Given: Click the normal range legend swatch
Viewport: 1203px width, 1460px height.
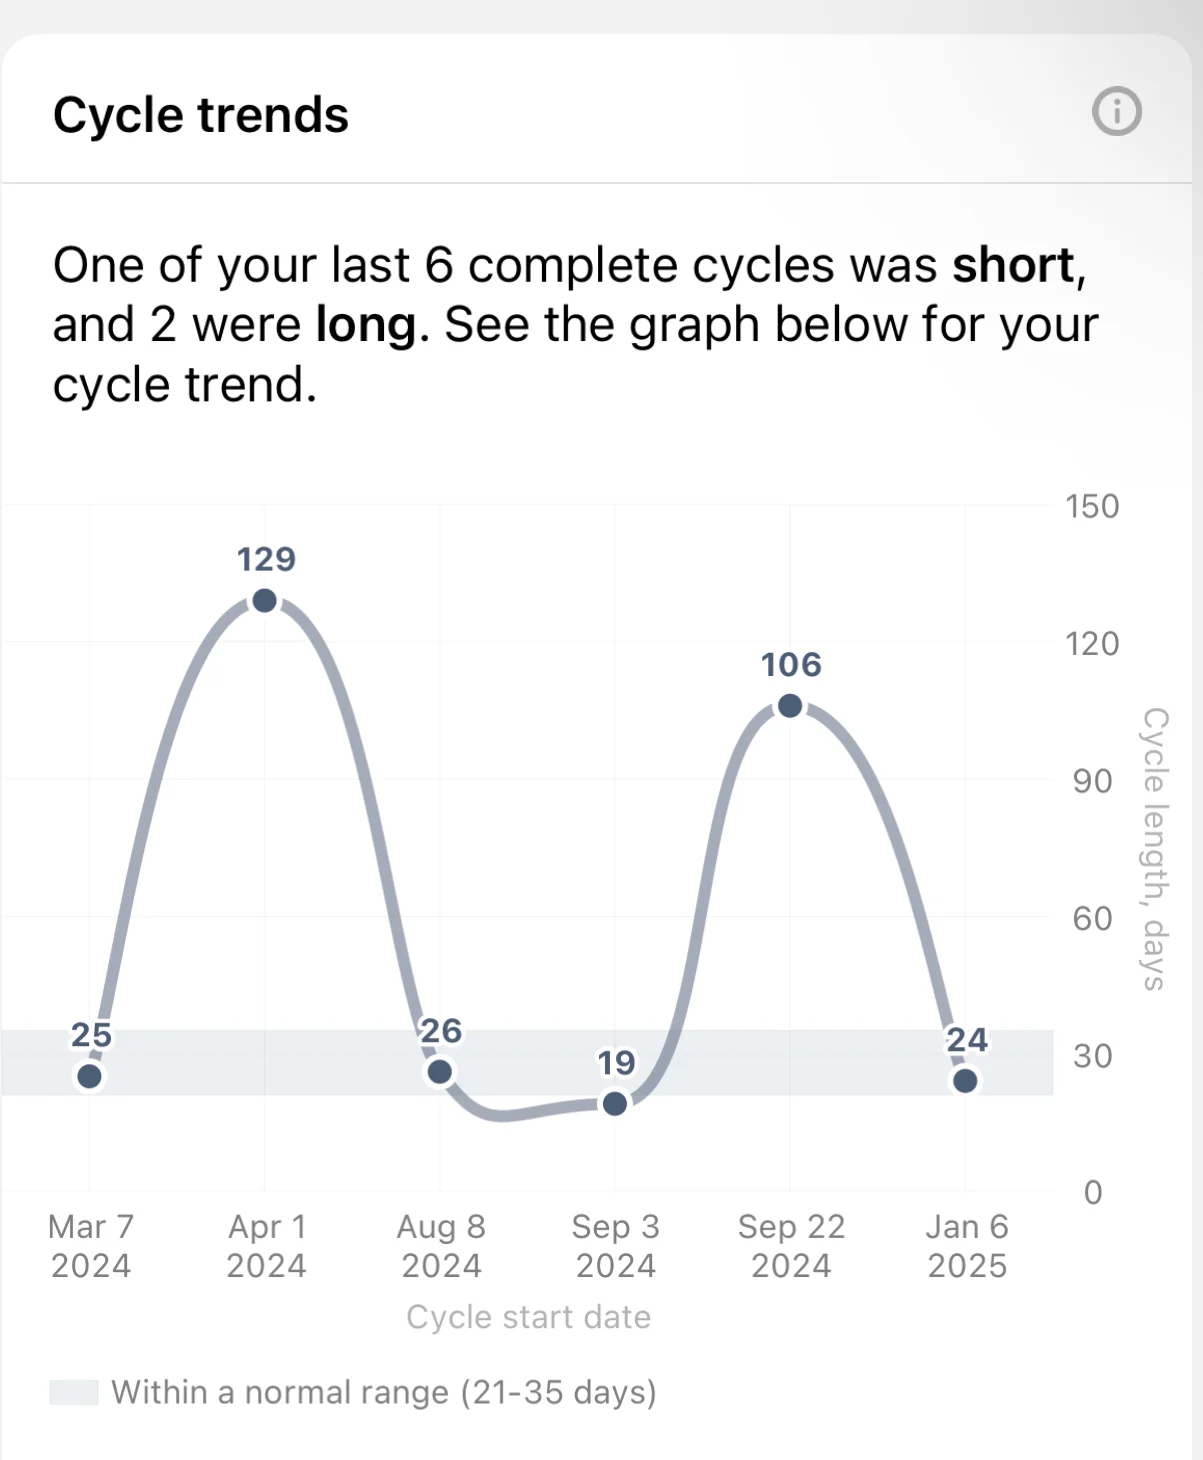Looking at the screenshot, I should 74,1392.
